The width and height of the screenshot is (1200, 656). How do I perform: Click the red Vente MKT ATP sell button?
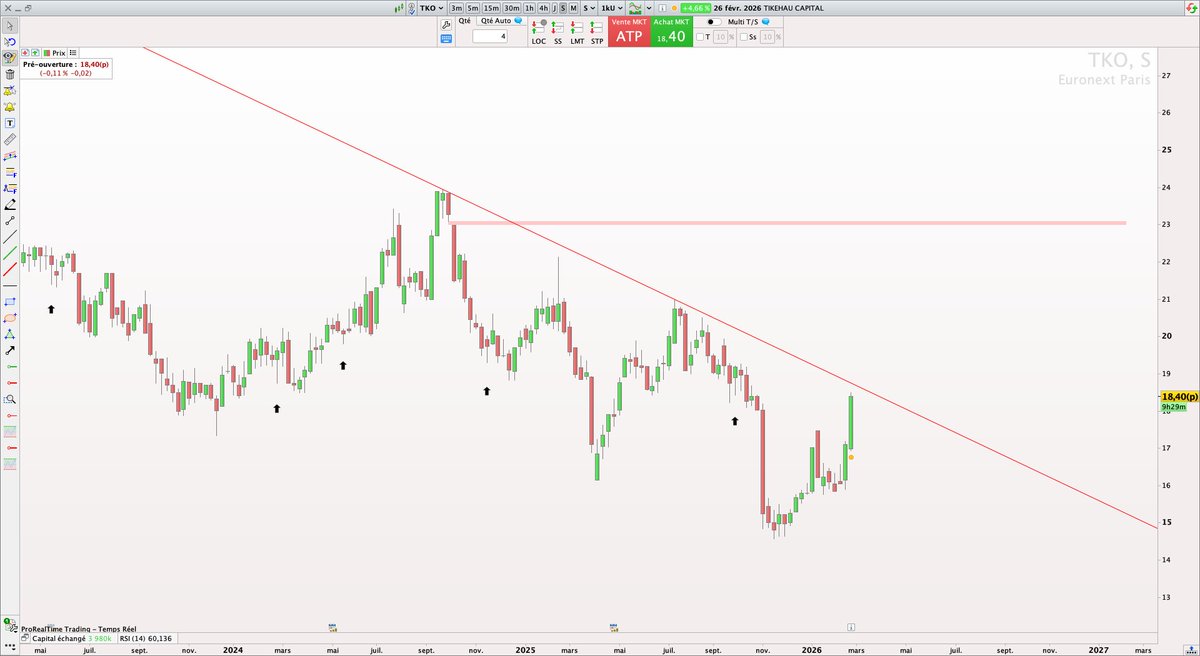click(x=630, y=32)
